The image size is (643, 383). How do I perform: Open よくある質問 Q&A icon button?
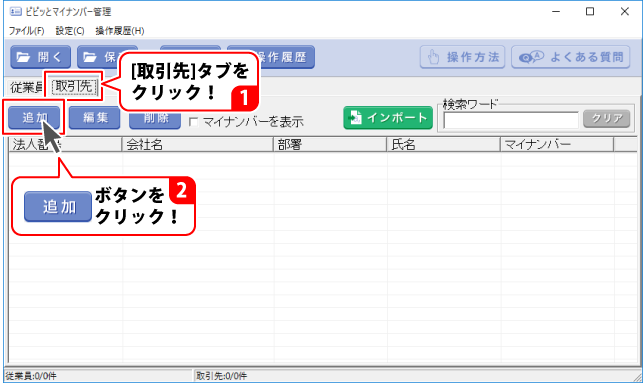coord(570,57)
